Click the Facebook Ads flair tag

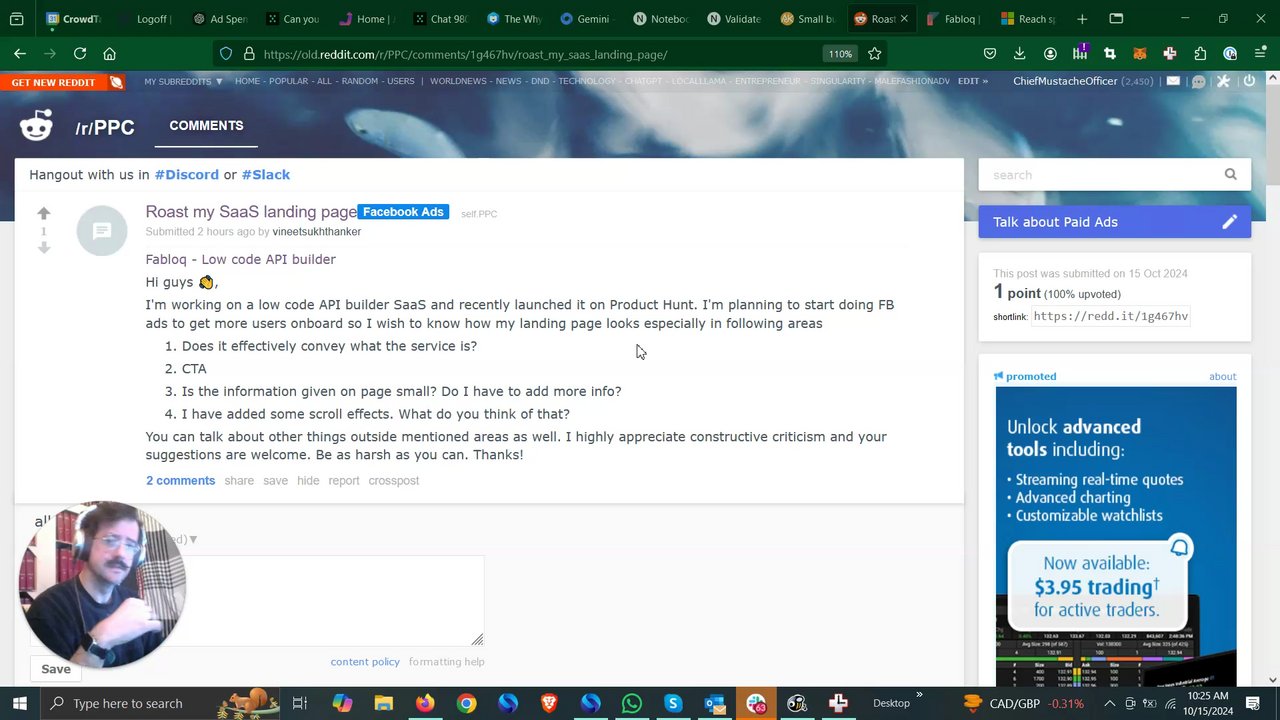(403, 212)
